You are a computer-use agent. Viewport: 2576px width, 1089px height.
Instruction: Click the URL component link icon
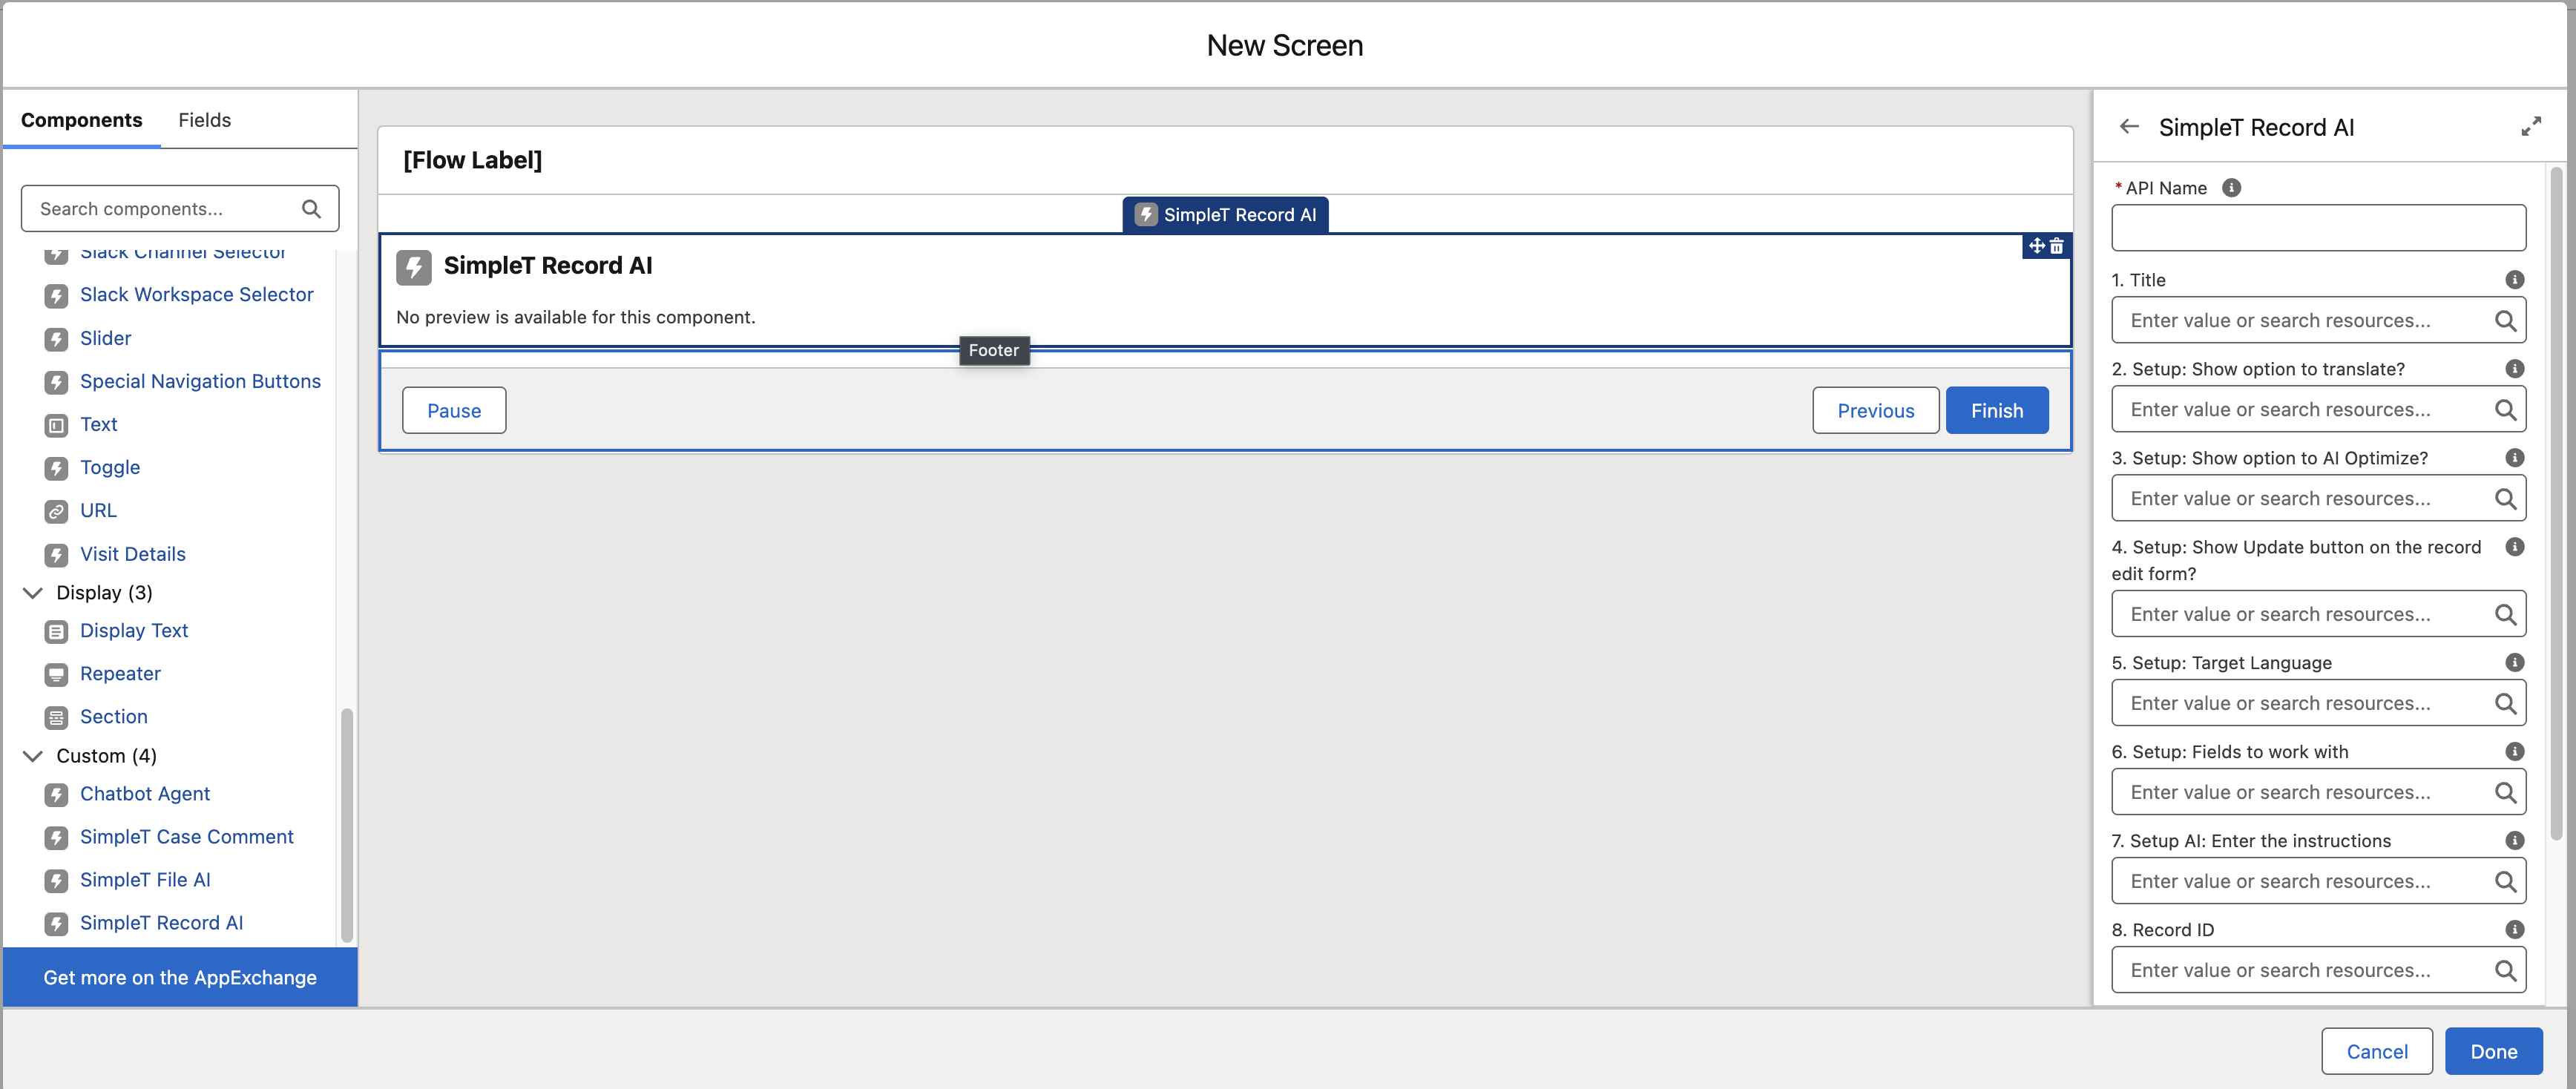coord(56,511)
